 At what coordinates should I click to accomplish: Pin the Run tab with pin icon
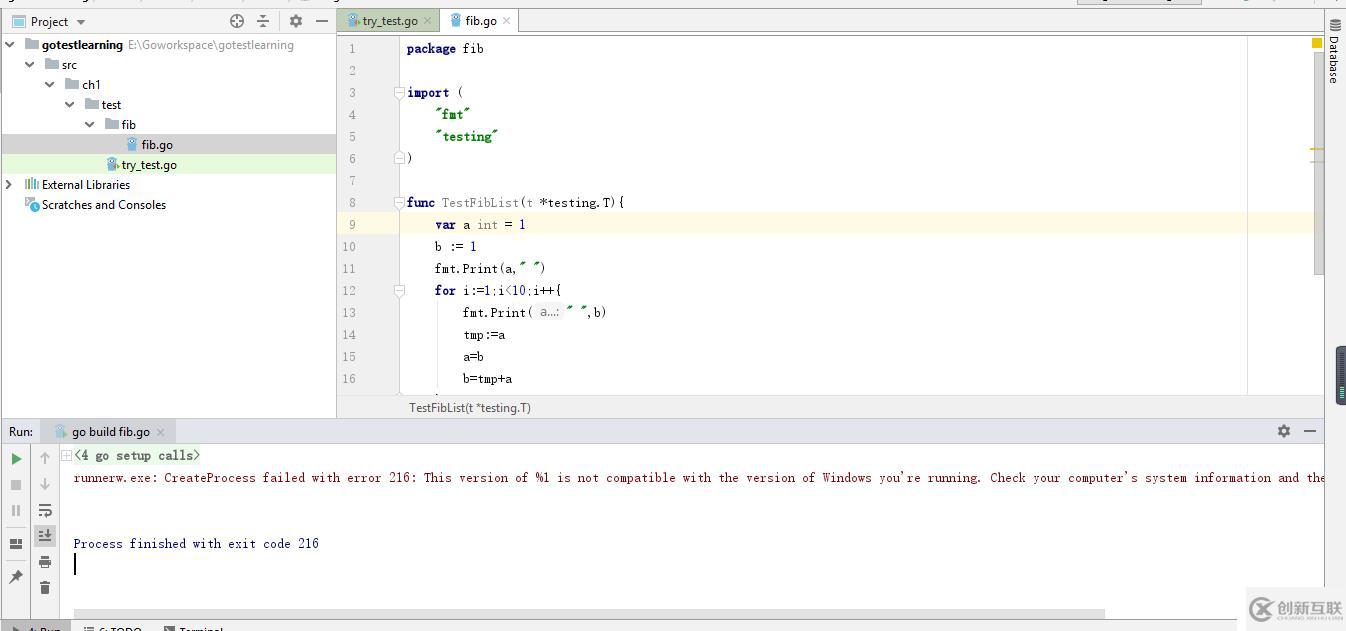[x=16, y=577]
